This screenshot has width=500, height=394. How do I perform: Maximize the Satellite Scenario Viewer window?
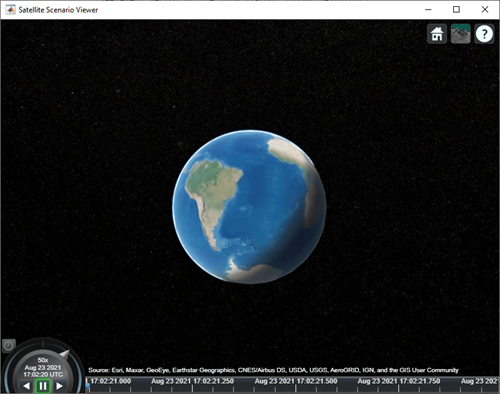(x=456, y=10)
